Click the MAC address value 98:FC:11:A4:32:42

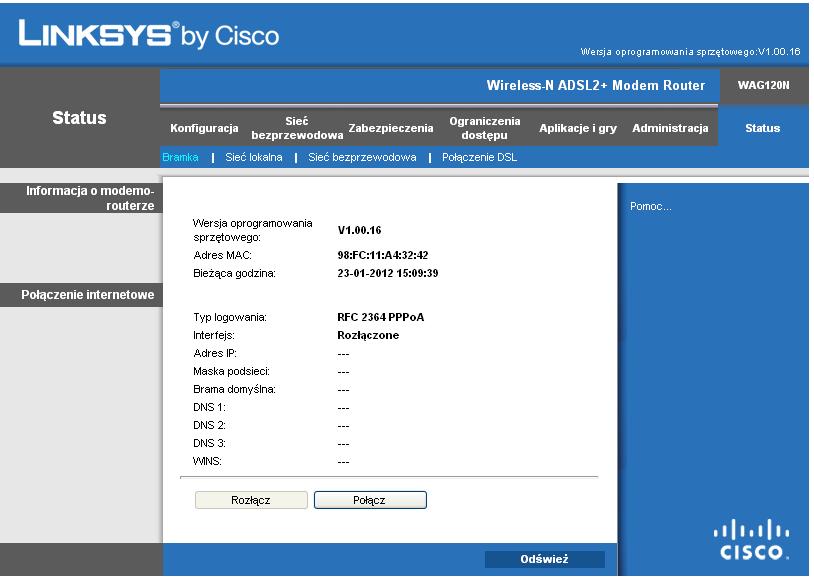383,255
